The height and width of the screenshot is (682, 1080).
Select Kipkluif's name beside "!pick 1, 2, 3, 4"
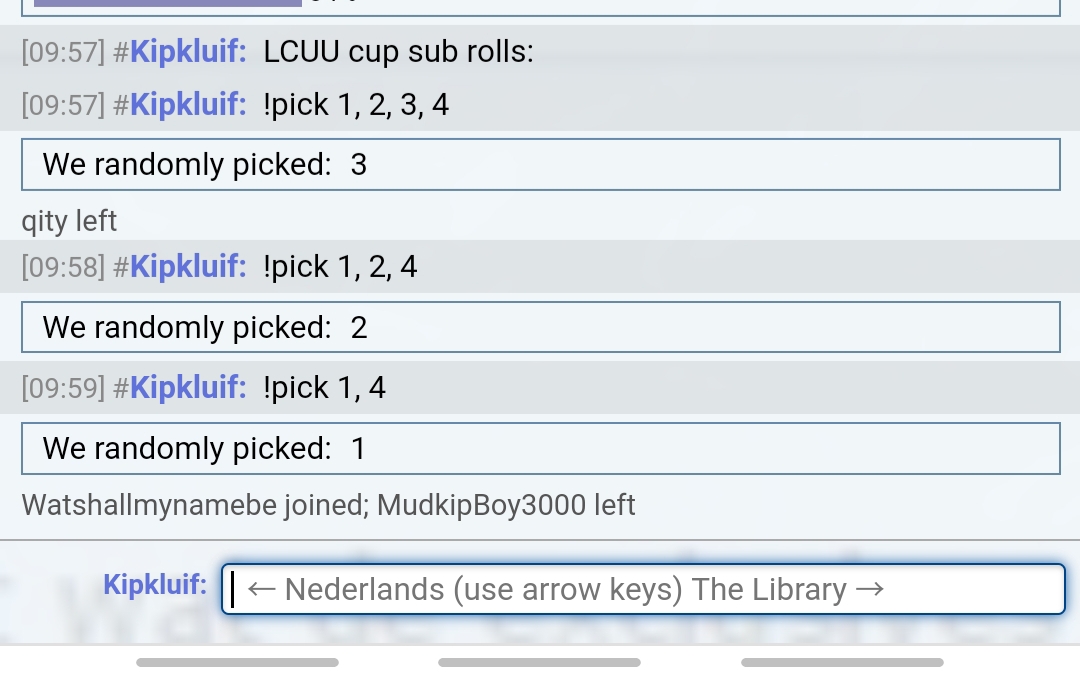pyautogui.click(x=188, y=105)
